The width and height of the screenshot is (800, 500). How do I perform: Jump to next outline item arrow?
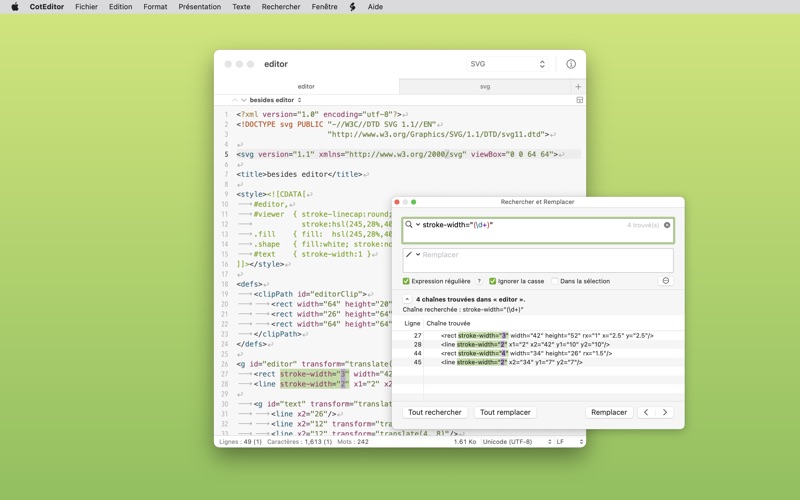point(244,100)
